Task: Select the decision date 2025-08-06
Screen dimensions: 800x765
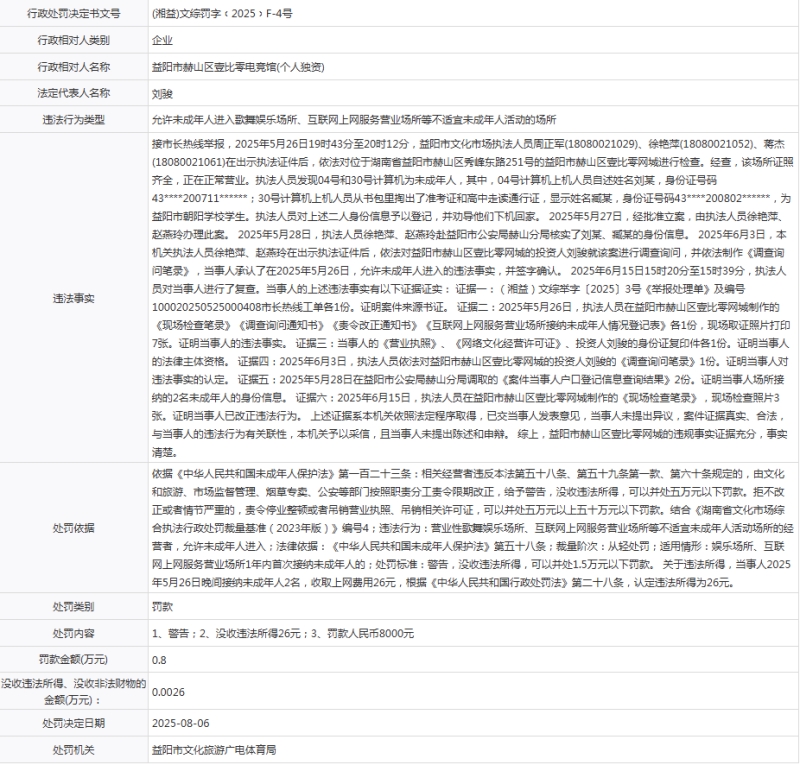Action: [x=179, y=722]
